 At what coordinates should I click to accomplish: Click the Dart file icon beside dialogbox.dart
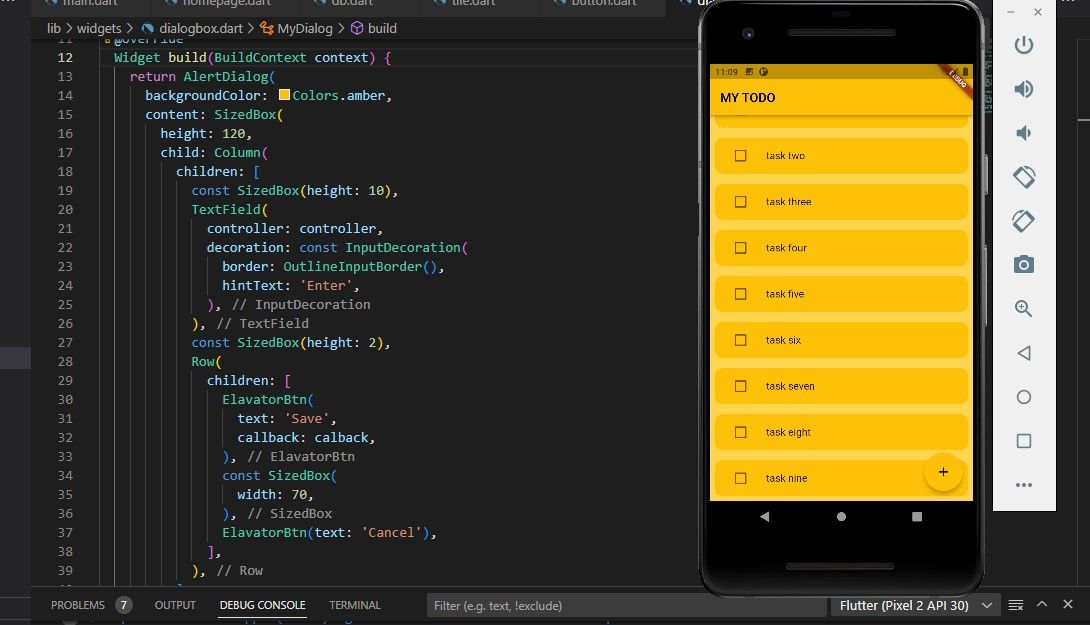[147, 29]
